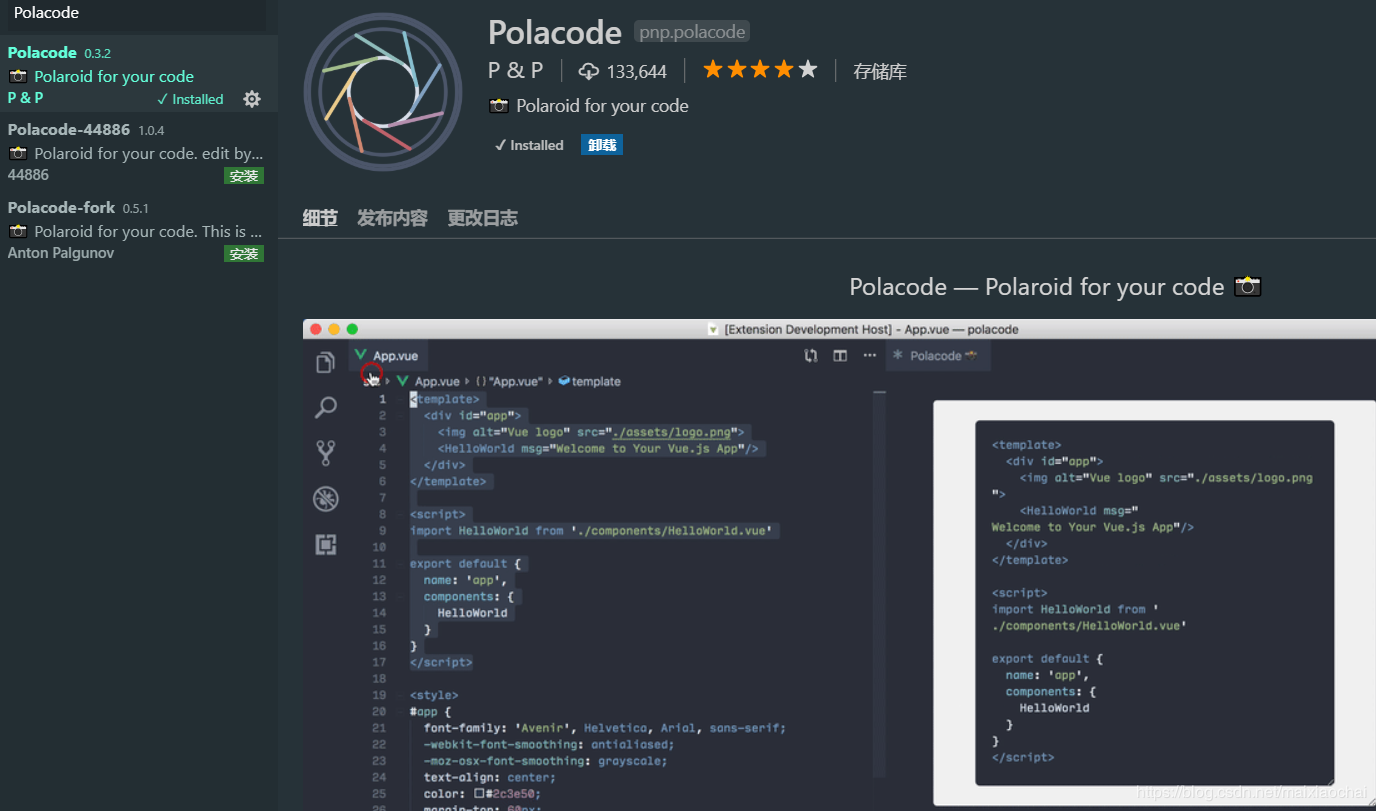
Task: Select Polacode-44886 extension in the list
Action: pos(138,152)
